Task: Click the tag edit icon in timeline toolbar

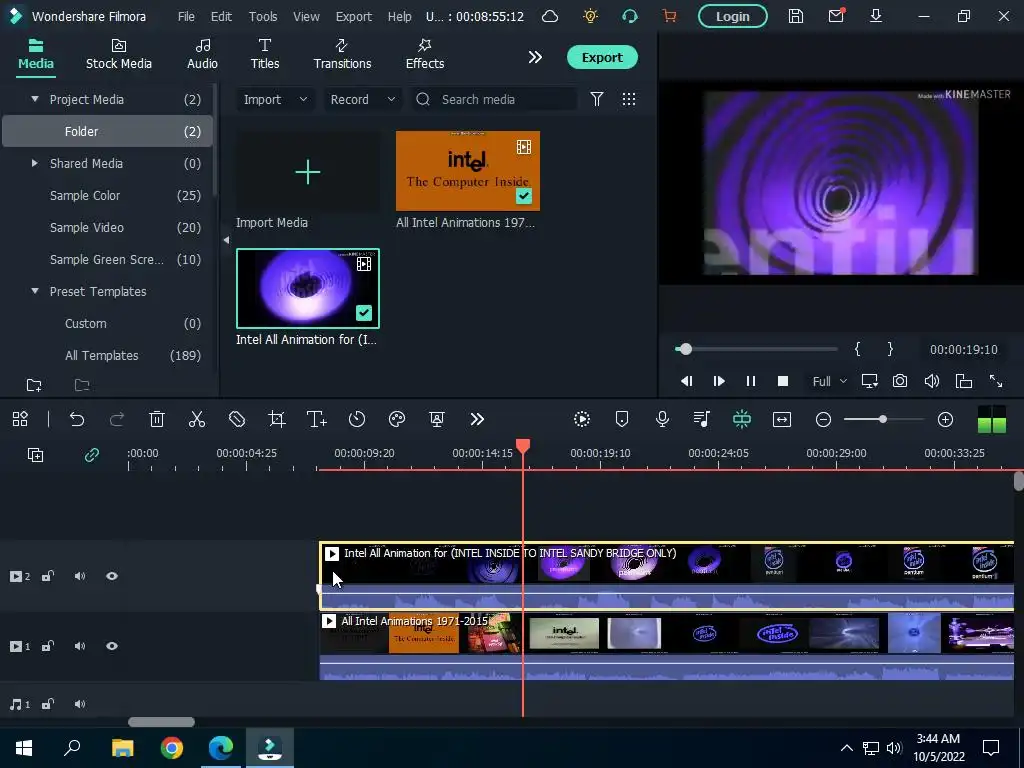Action: pos(237,419)
